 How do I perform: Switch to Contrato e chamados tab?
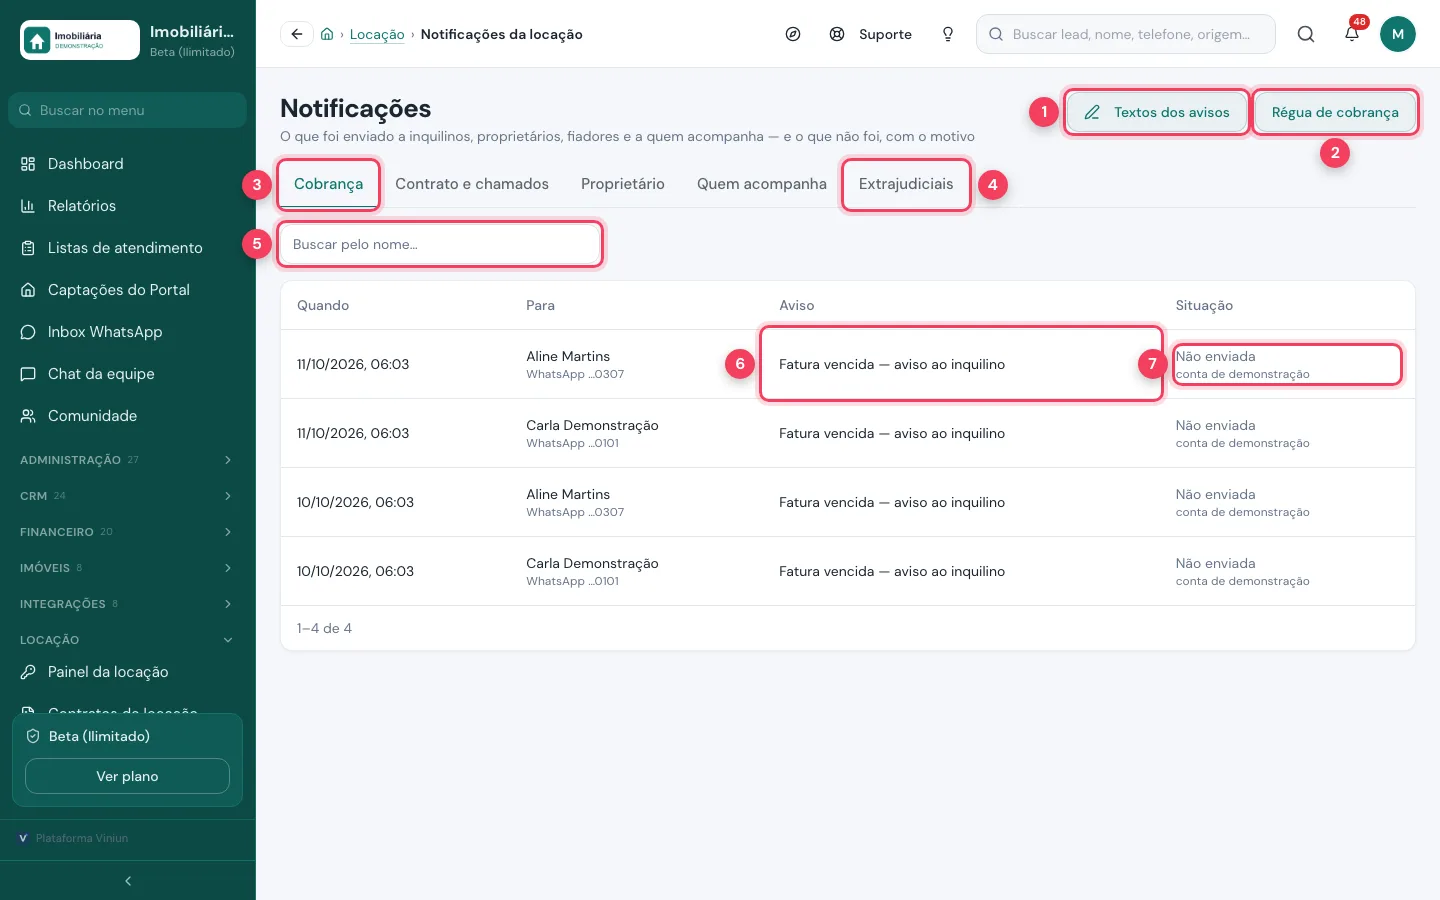point(472,184)
